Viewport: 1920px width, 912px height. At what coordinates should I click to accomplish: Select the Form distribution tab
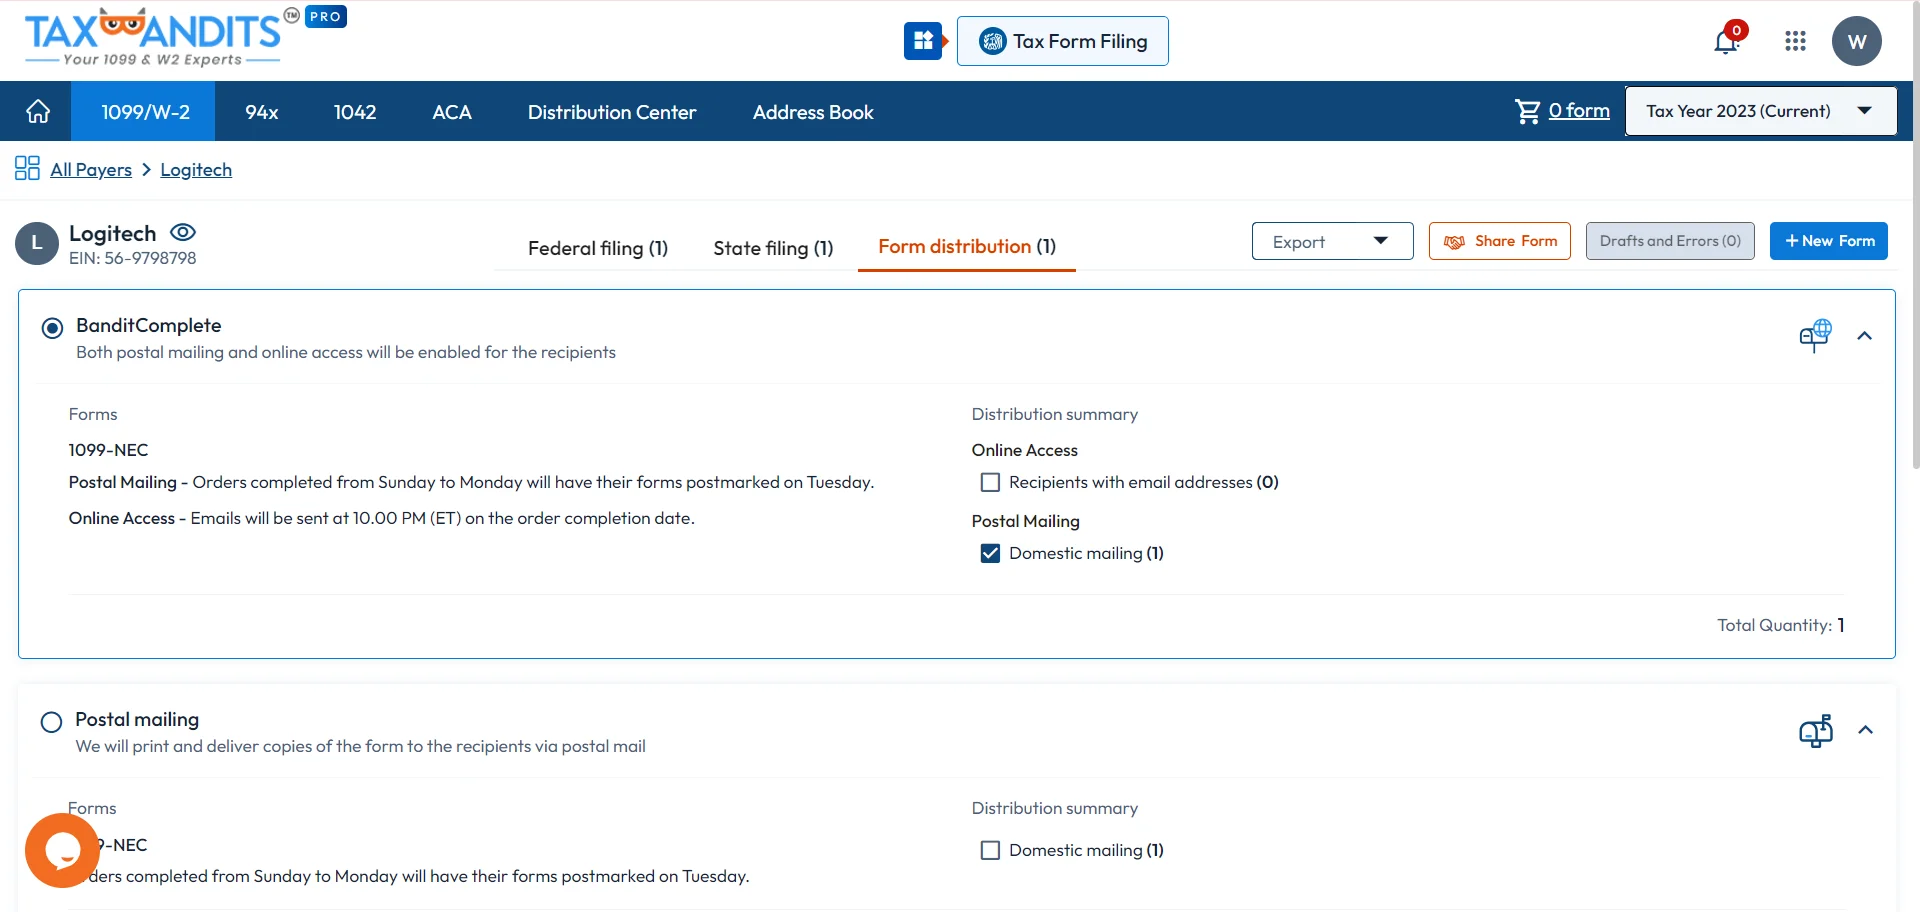[x=967, y=246]
